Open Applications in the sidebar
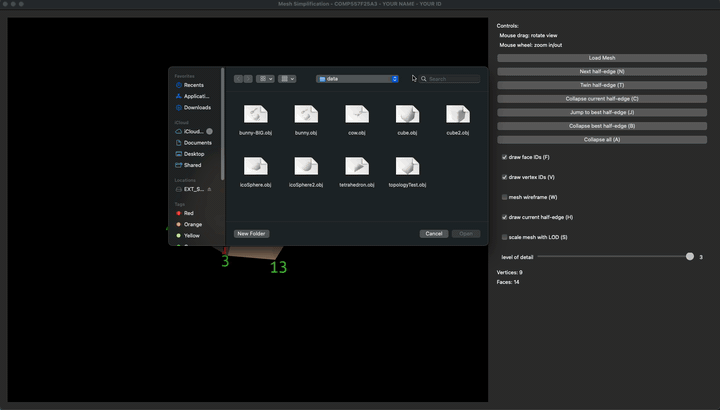This screenshot has height=410, width=720. [193, 96]
